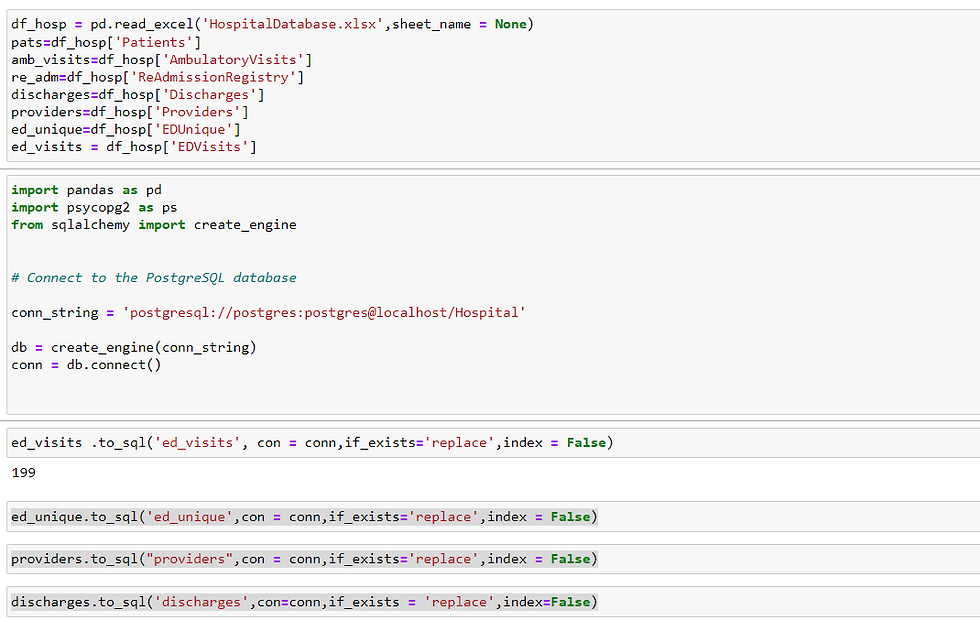Click the 'import psycopg2 as ps' line

pyautogui.click(x=94, y=207)
